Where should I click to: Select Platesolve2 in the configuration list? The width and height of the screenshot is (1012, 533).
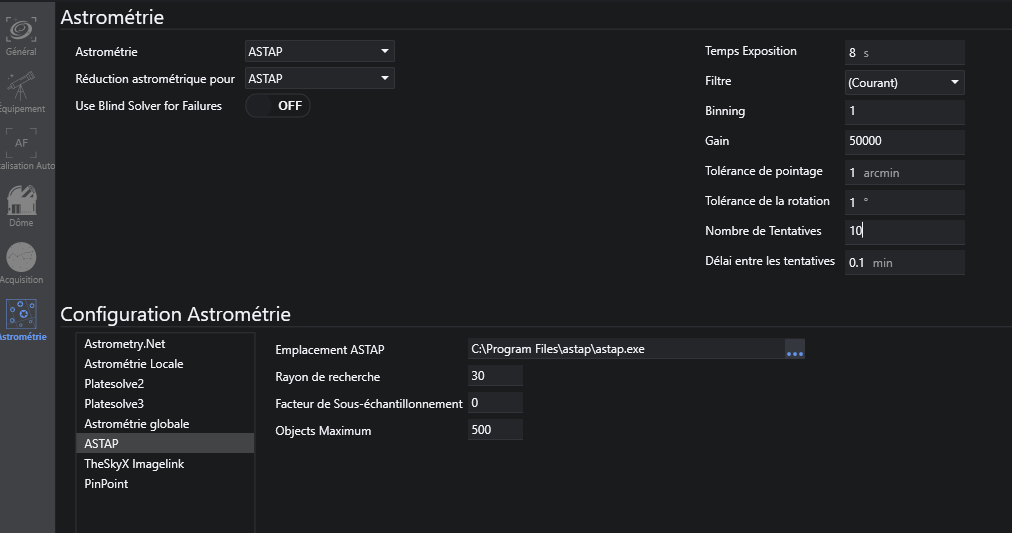click(114, 384)
